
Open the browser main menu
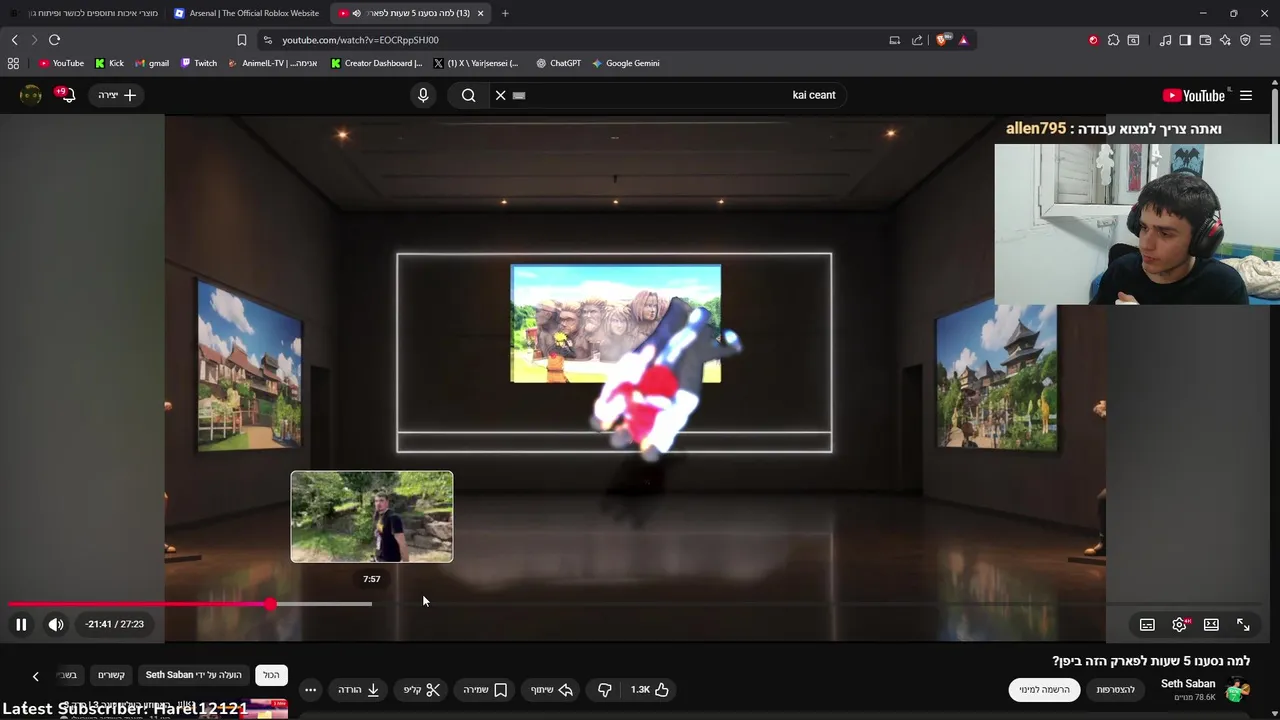coord(1265,40)
